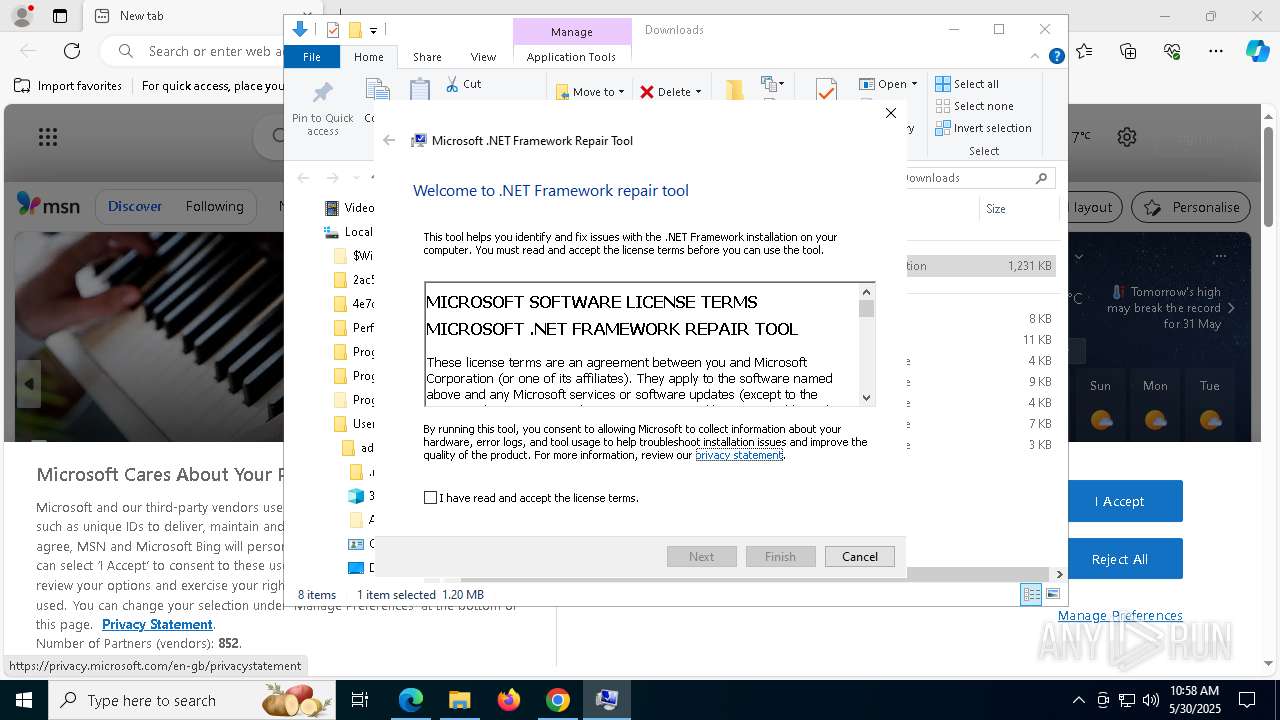
Task: Open the MSN Following tab
Action: pos(214,206)
